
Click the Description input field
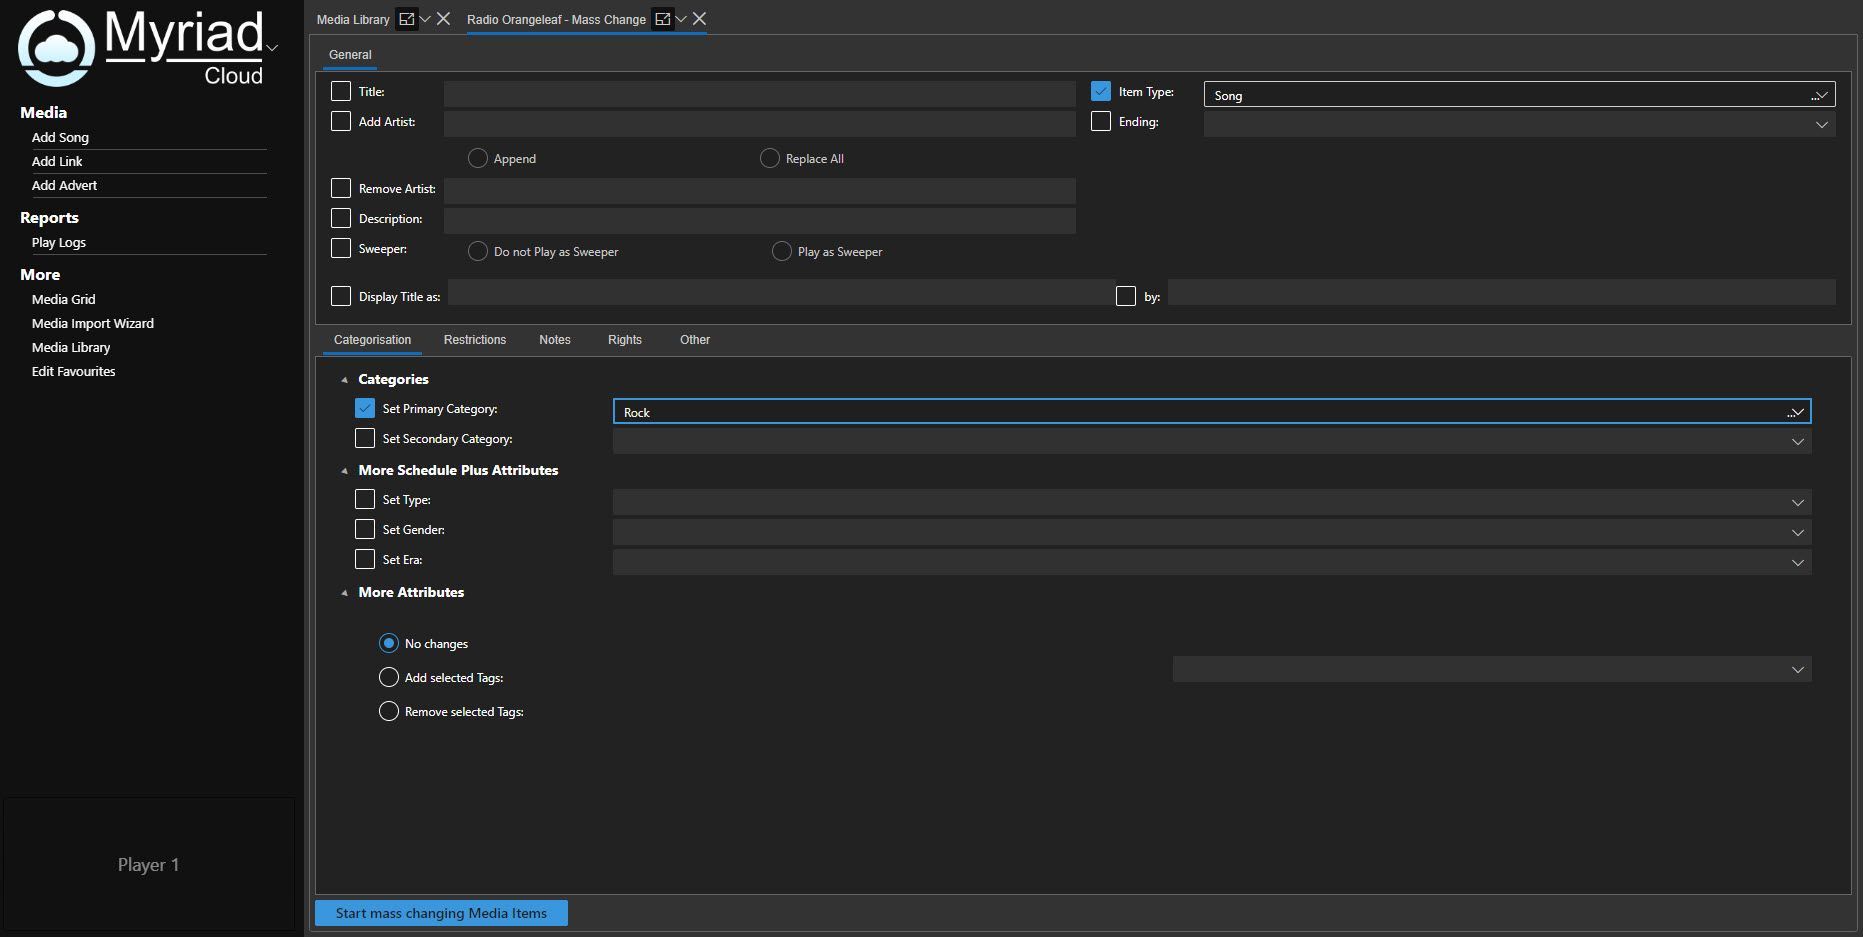[x=760, y=220]
